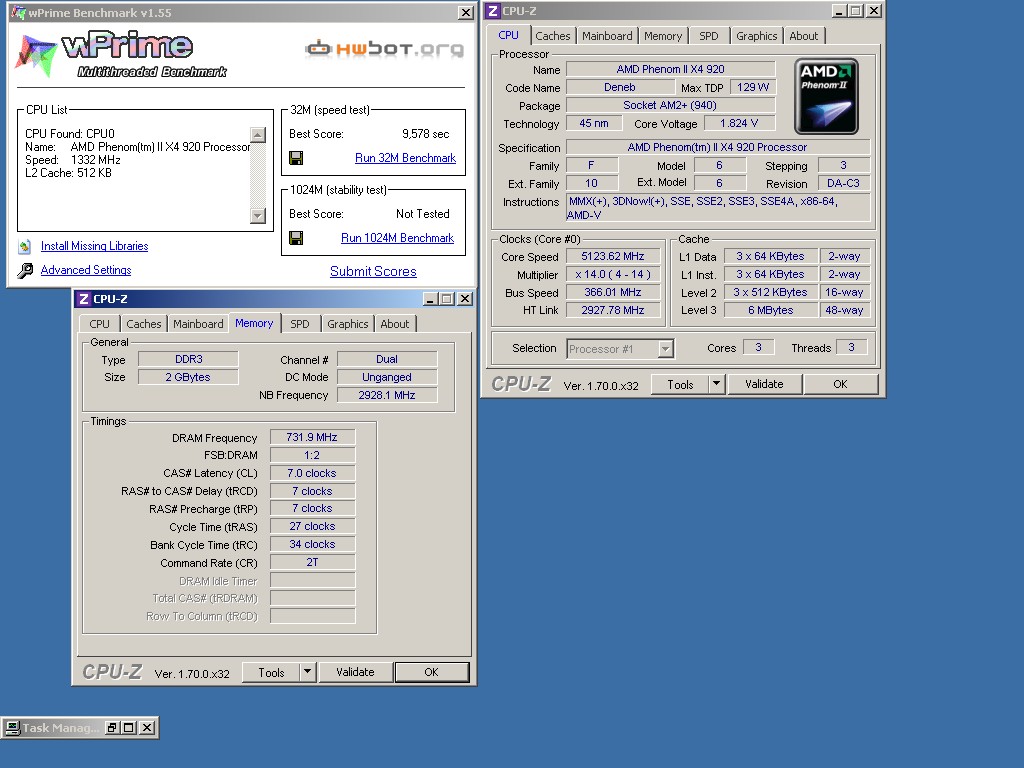Switch to Caches tab in CPU window
This screenshot has height=768, width=1024.
(552, 36)
